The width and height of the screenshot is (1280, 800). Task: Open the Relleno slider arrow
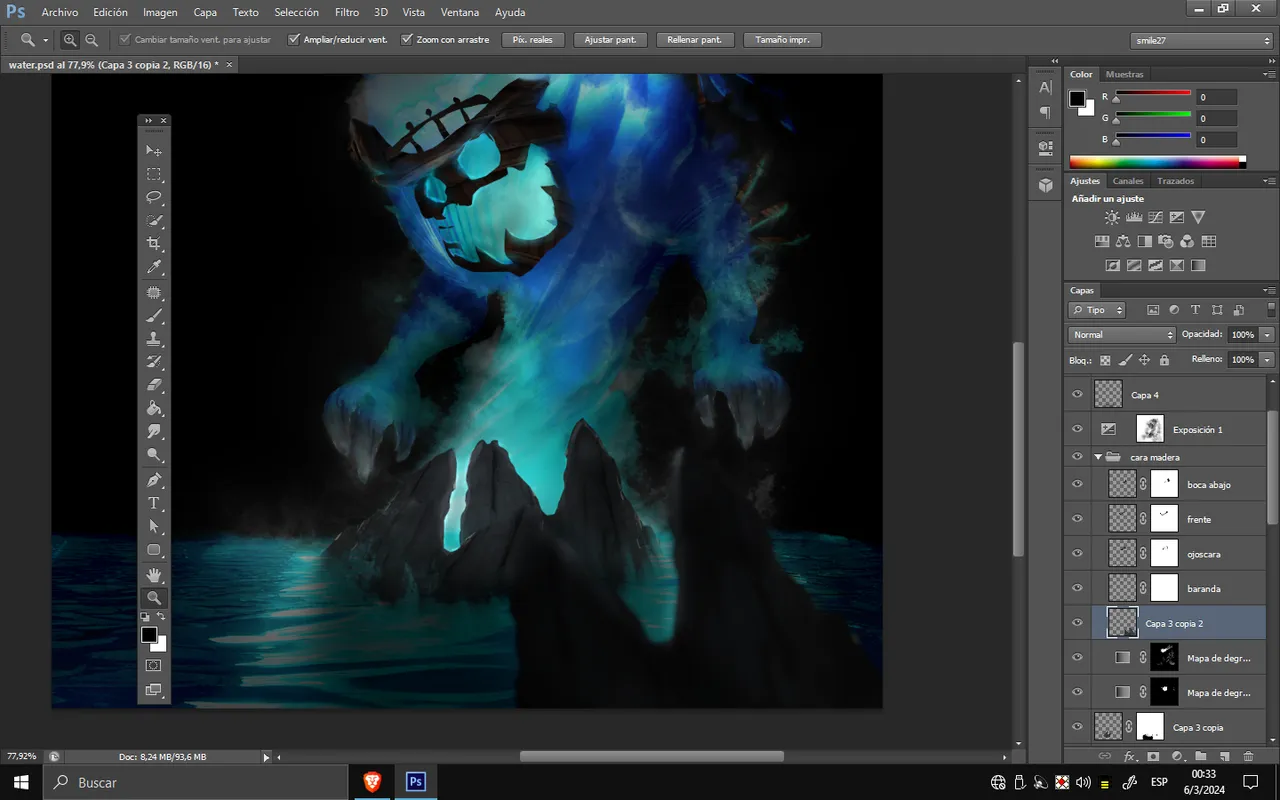(x=1268, y=359)
